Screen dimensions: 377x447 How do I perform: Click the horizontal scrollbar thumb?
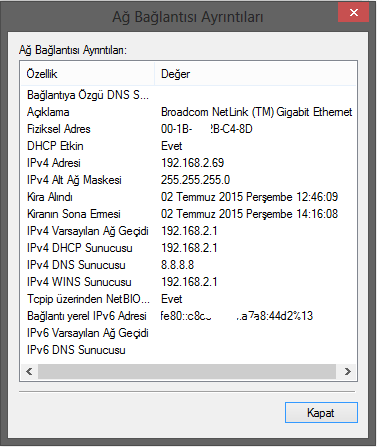coord(187,371)
